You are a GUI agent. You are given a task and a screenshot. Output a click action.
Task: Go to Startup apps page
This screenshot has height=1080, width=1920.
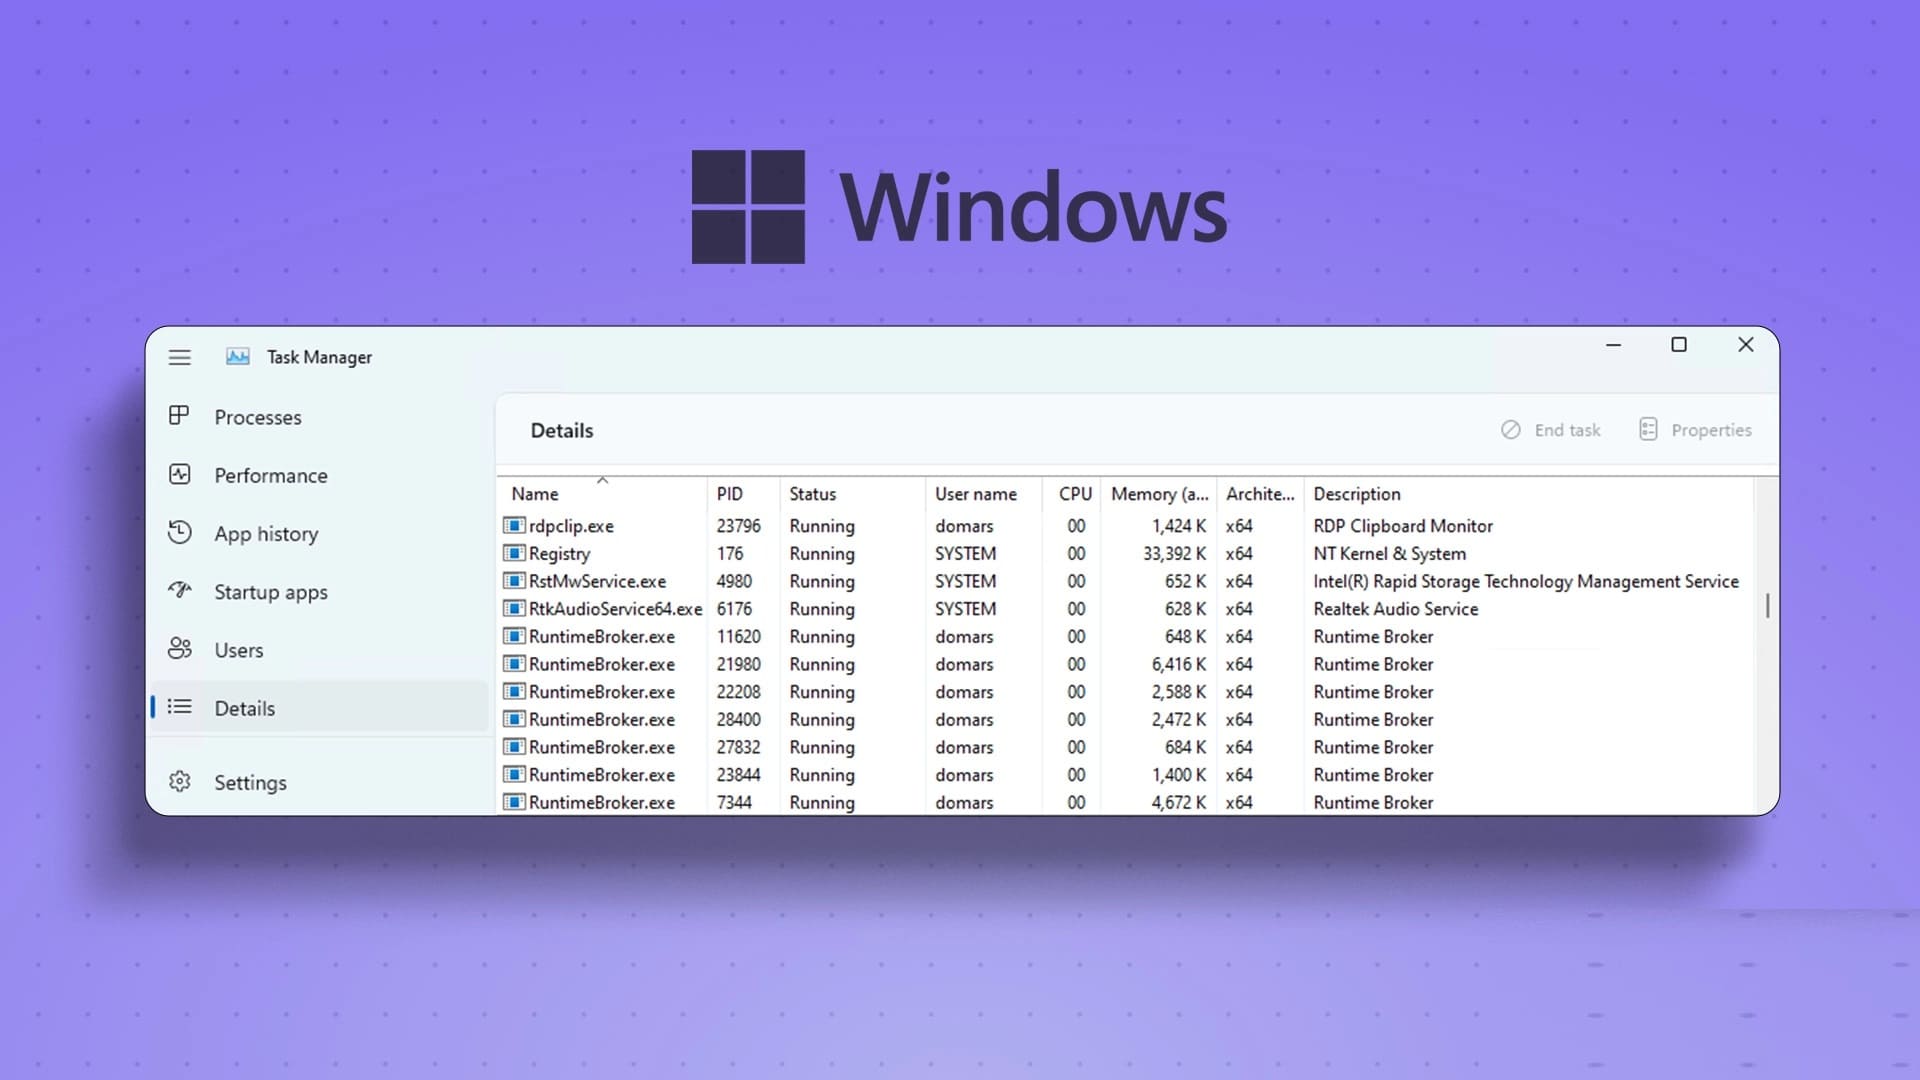point(320,591)
